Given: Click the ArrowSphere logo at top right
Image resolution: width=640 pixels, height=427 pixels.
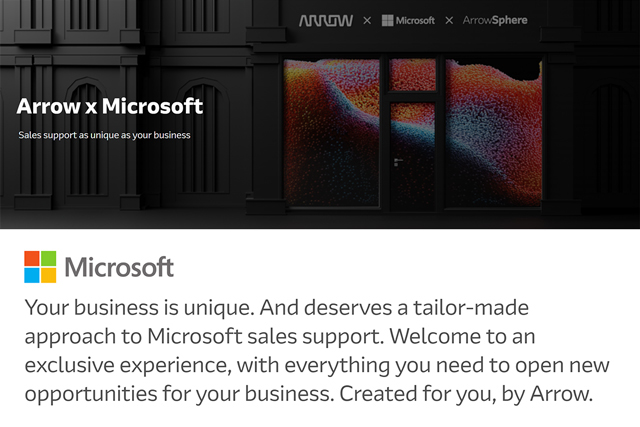Looking at the screenshot, I should point(494,20).
